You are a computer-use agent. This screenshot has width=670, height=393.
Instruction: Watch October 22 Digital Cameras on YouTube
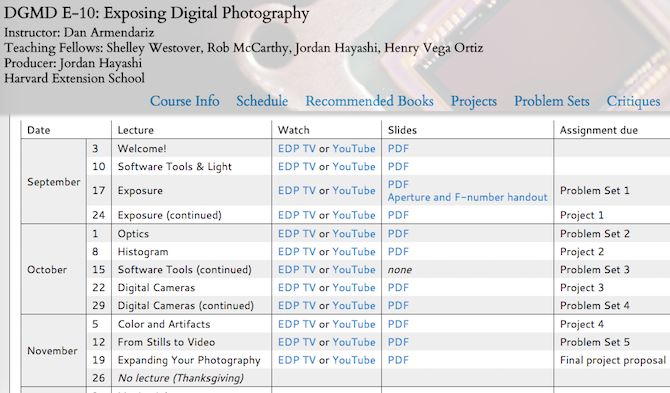pyautogui.click(x=354, y=288)
